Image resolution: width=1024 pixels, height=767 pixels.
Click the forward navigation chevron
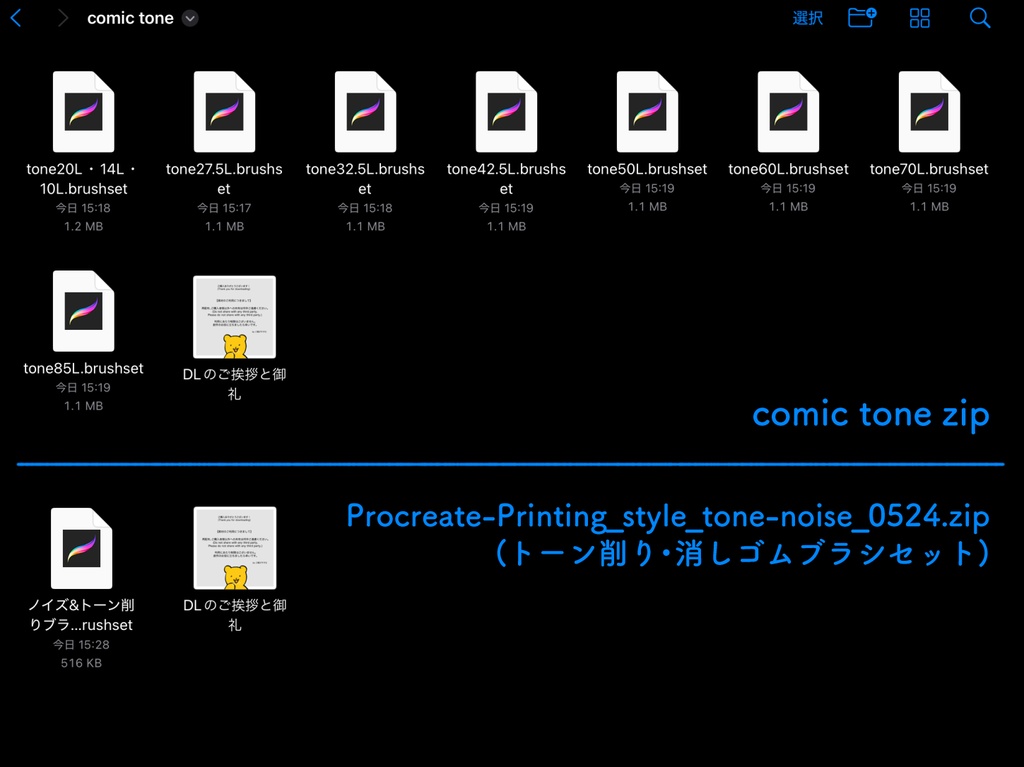pyautogui.click(x=62, y=17)
